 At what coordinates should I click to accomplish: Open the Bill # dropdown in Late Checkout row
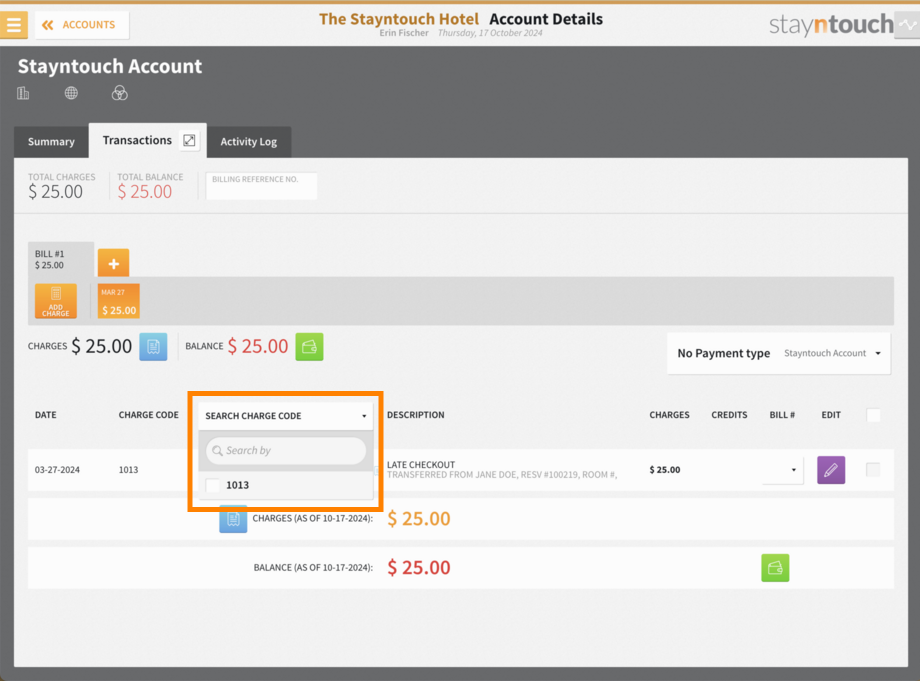[x=782, y=470]
